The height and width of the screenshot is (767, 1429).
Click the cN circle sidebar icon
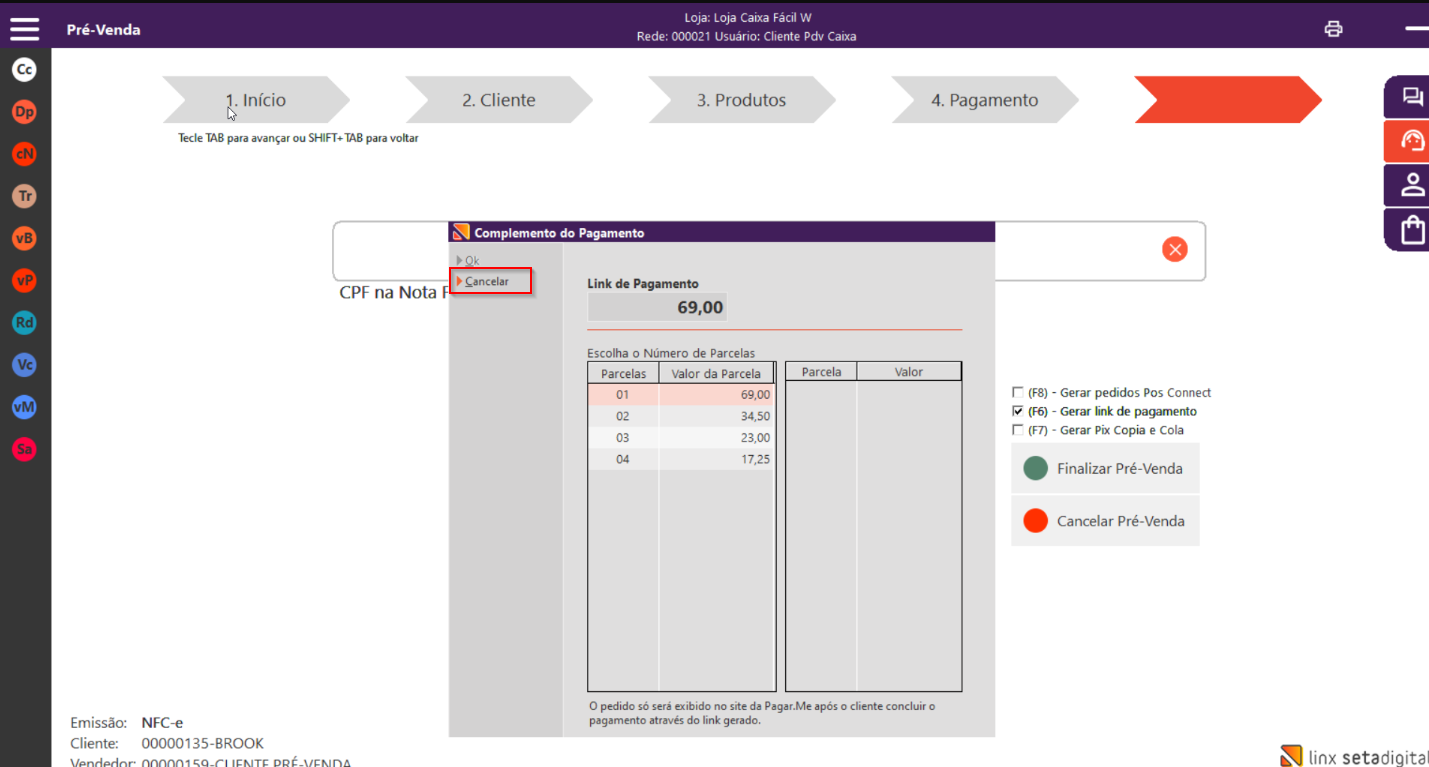coord(24,154)
